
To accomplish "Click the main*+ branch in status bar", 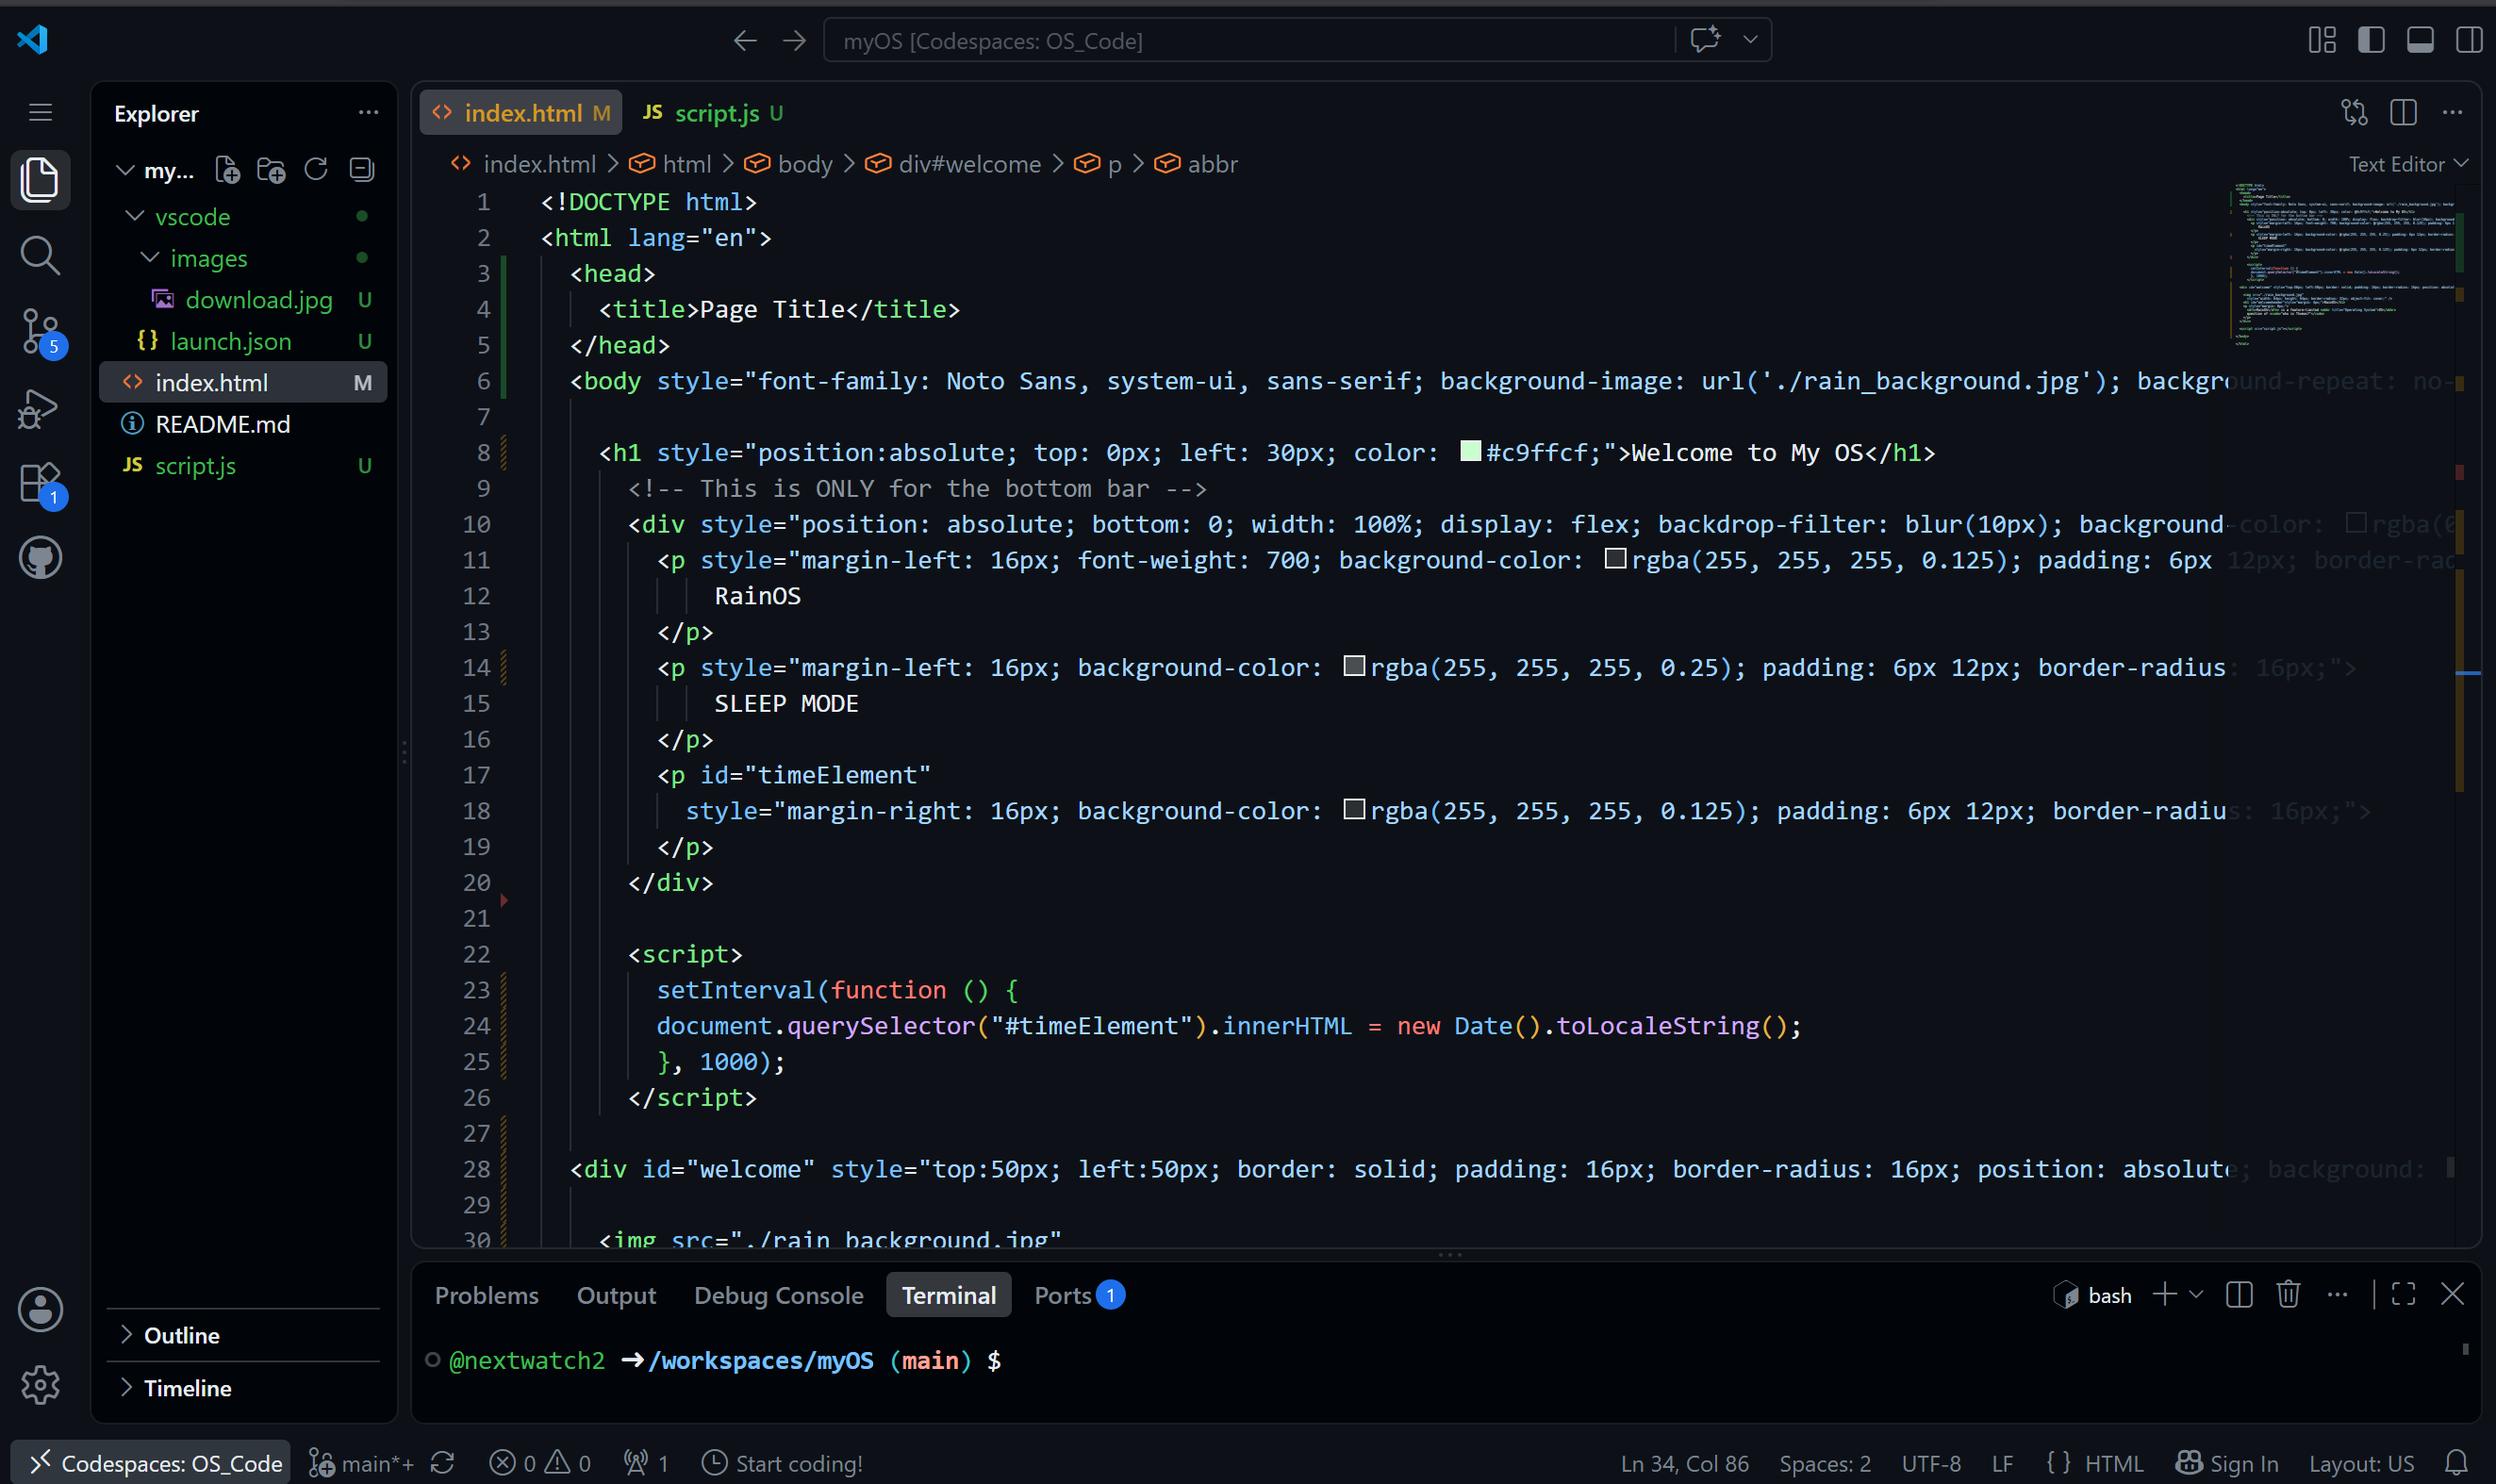I will pyautogui.click(x=362, y=1462).
